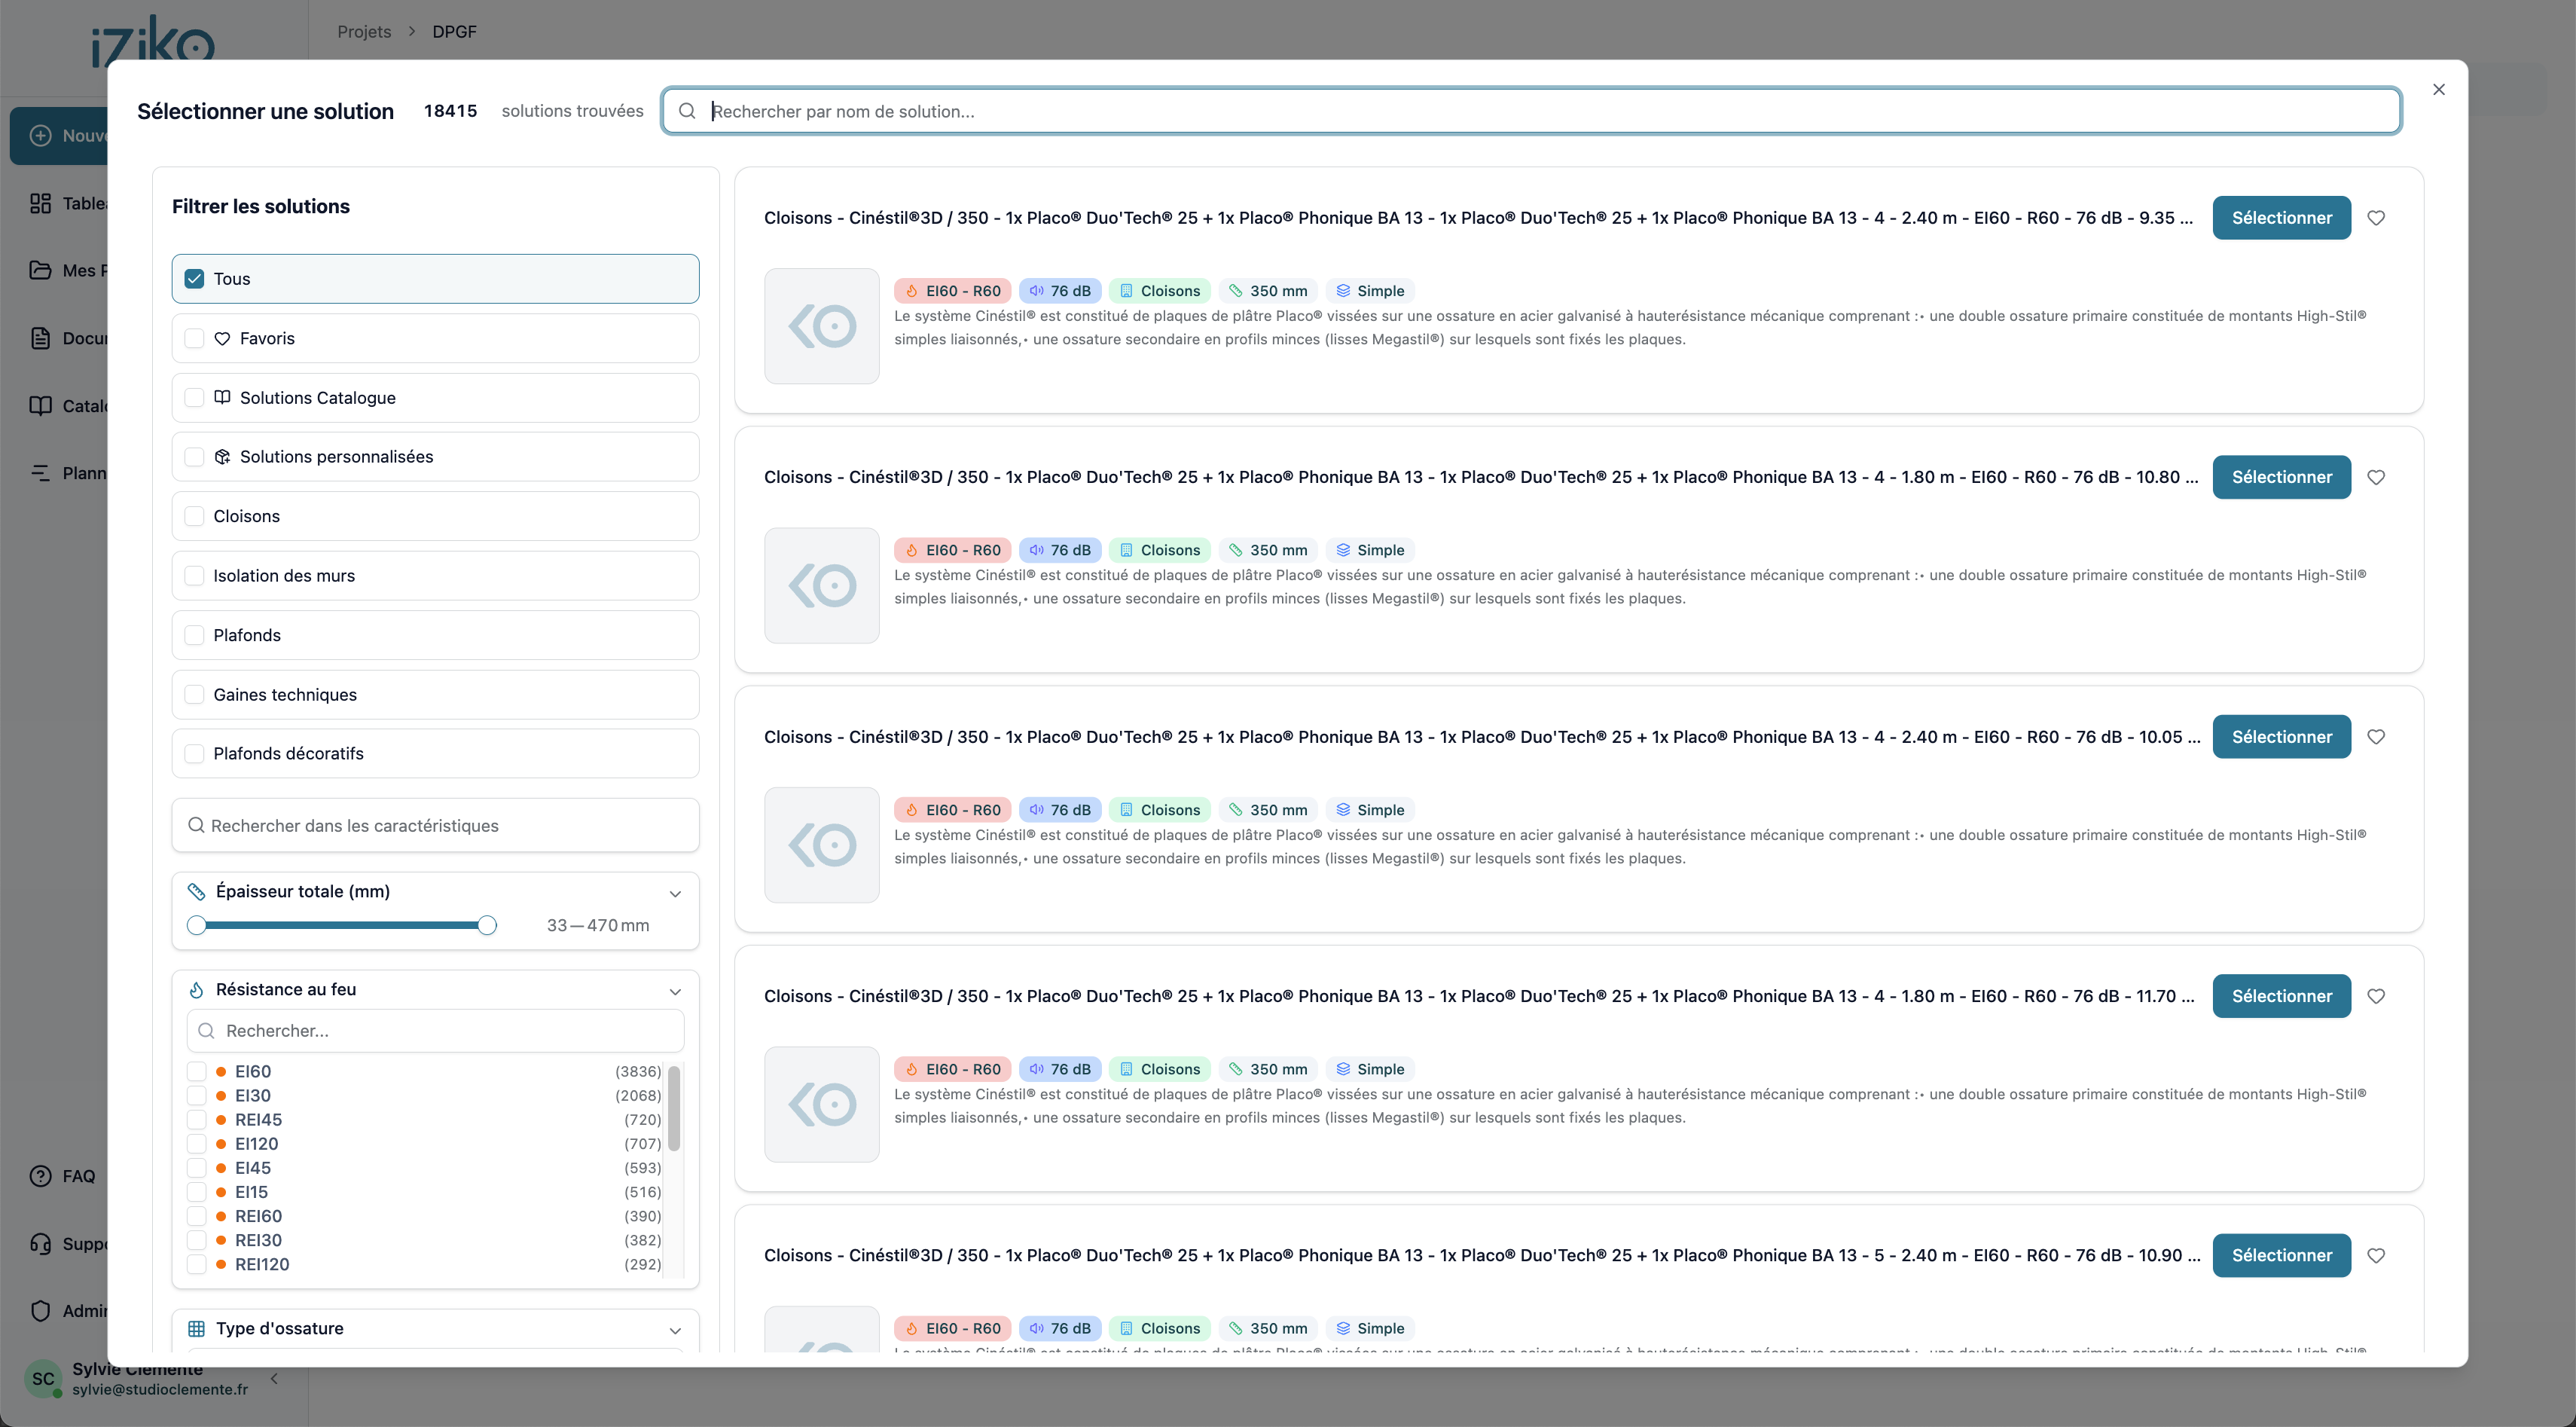Screen dimensions: 2576x1427
Task: Mark the 11.70 solution as favorite
Action: click(x=2376, y=996)
